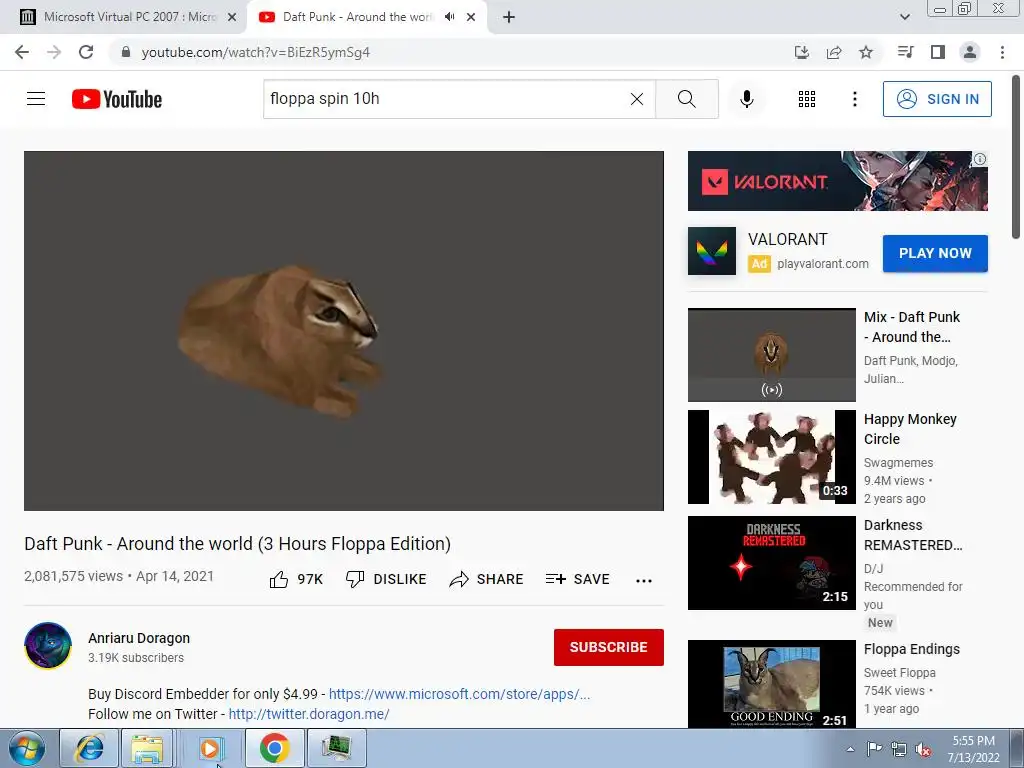Open the Chrome profile avatar

click(970, 52)
